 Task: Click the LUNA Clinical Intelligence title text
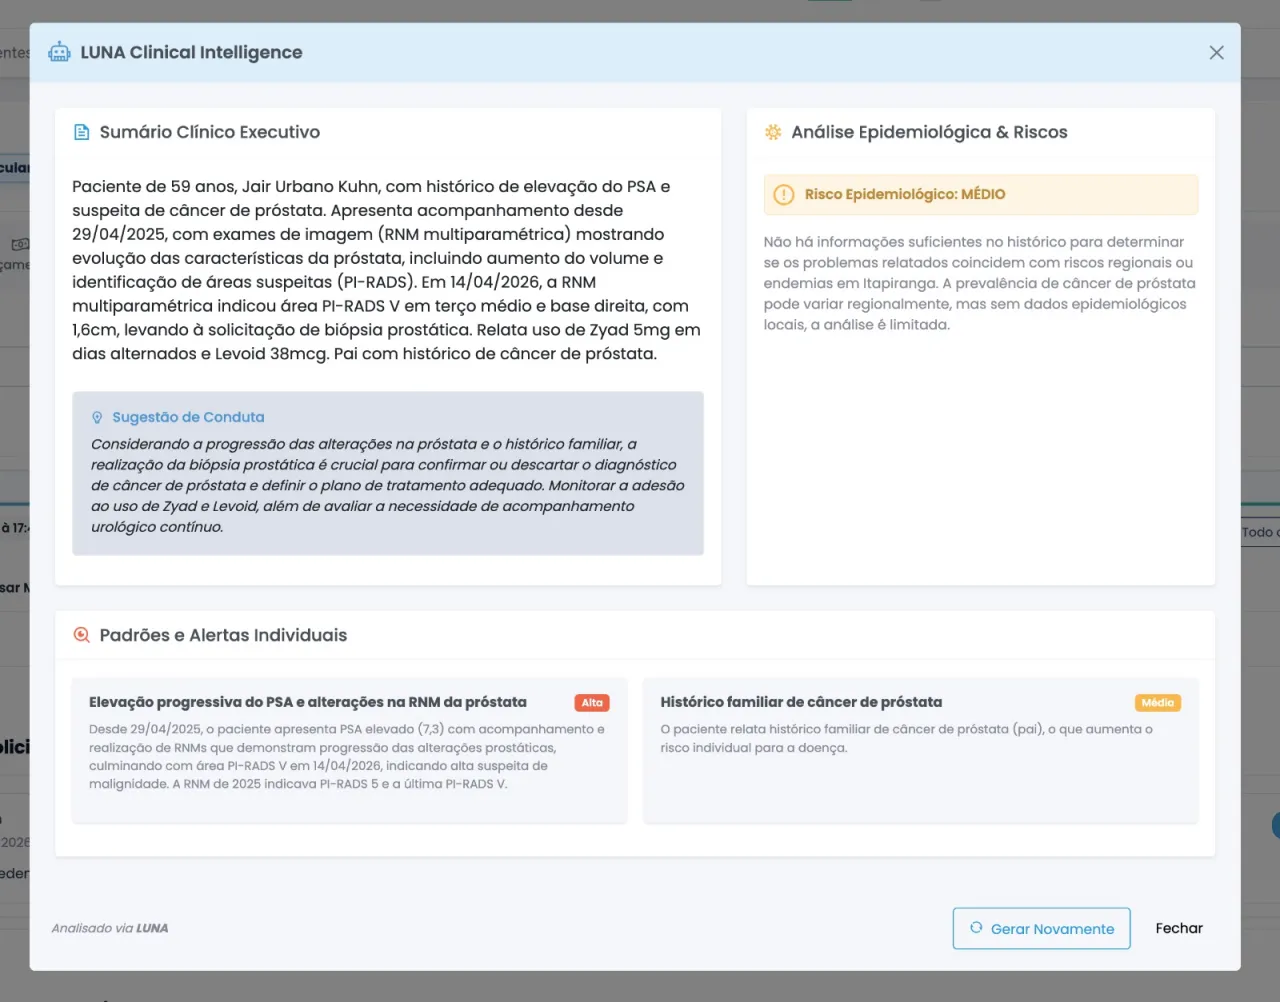pyautogui.click(x=191, y=52)
